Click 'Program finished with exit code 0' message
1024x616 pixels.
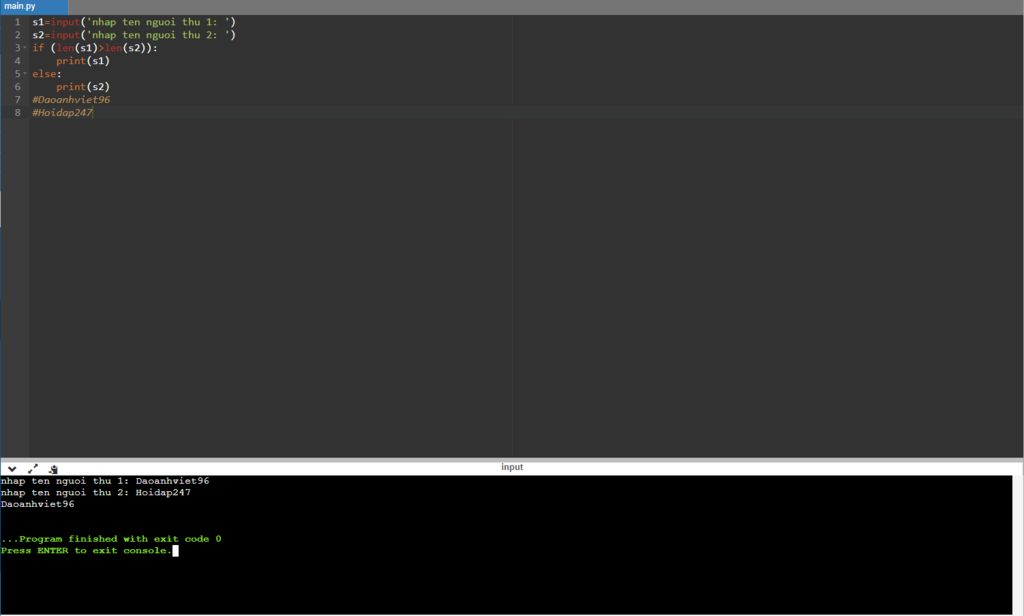pyautogui.click(x=111, y=539)
